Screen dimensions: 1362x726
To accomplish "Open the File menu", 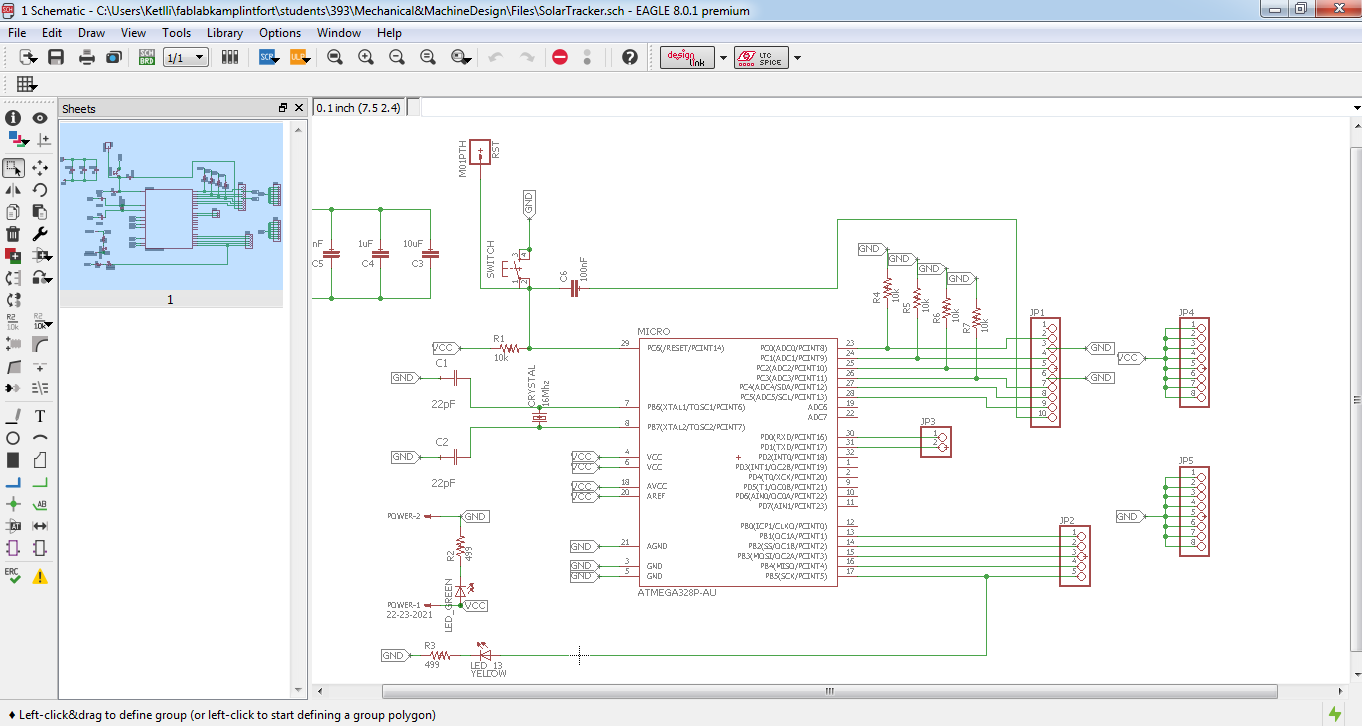I will tap(17, 33).
